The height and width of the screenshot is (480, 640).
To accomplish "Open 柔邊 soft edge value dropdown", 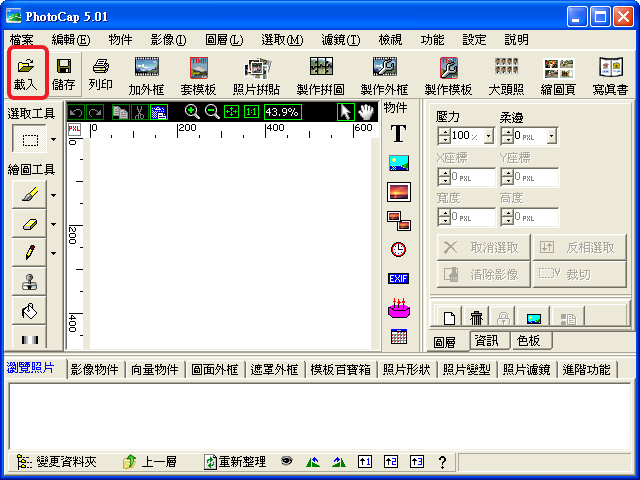I will (x=552, y=136).
